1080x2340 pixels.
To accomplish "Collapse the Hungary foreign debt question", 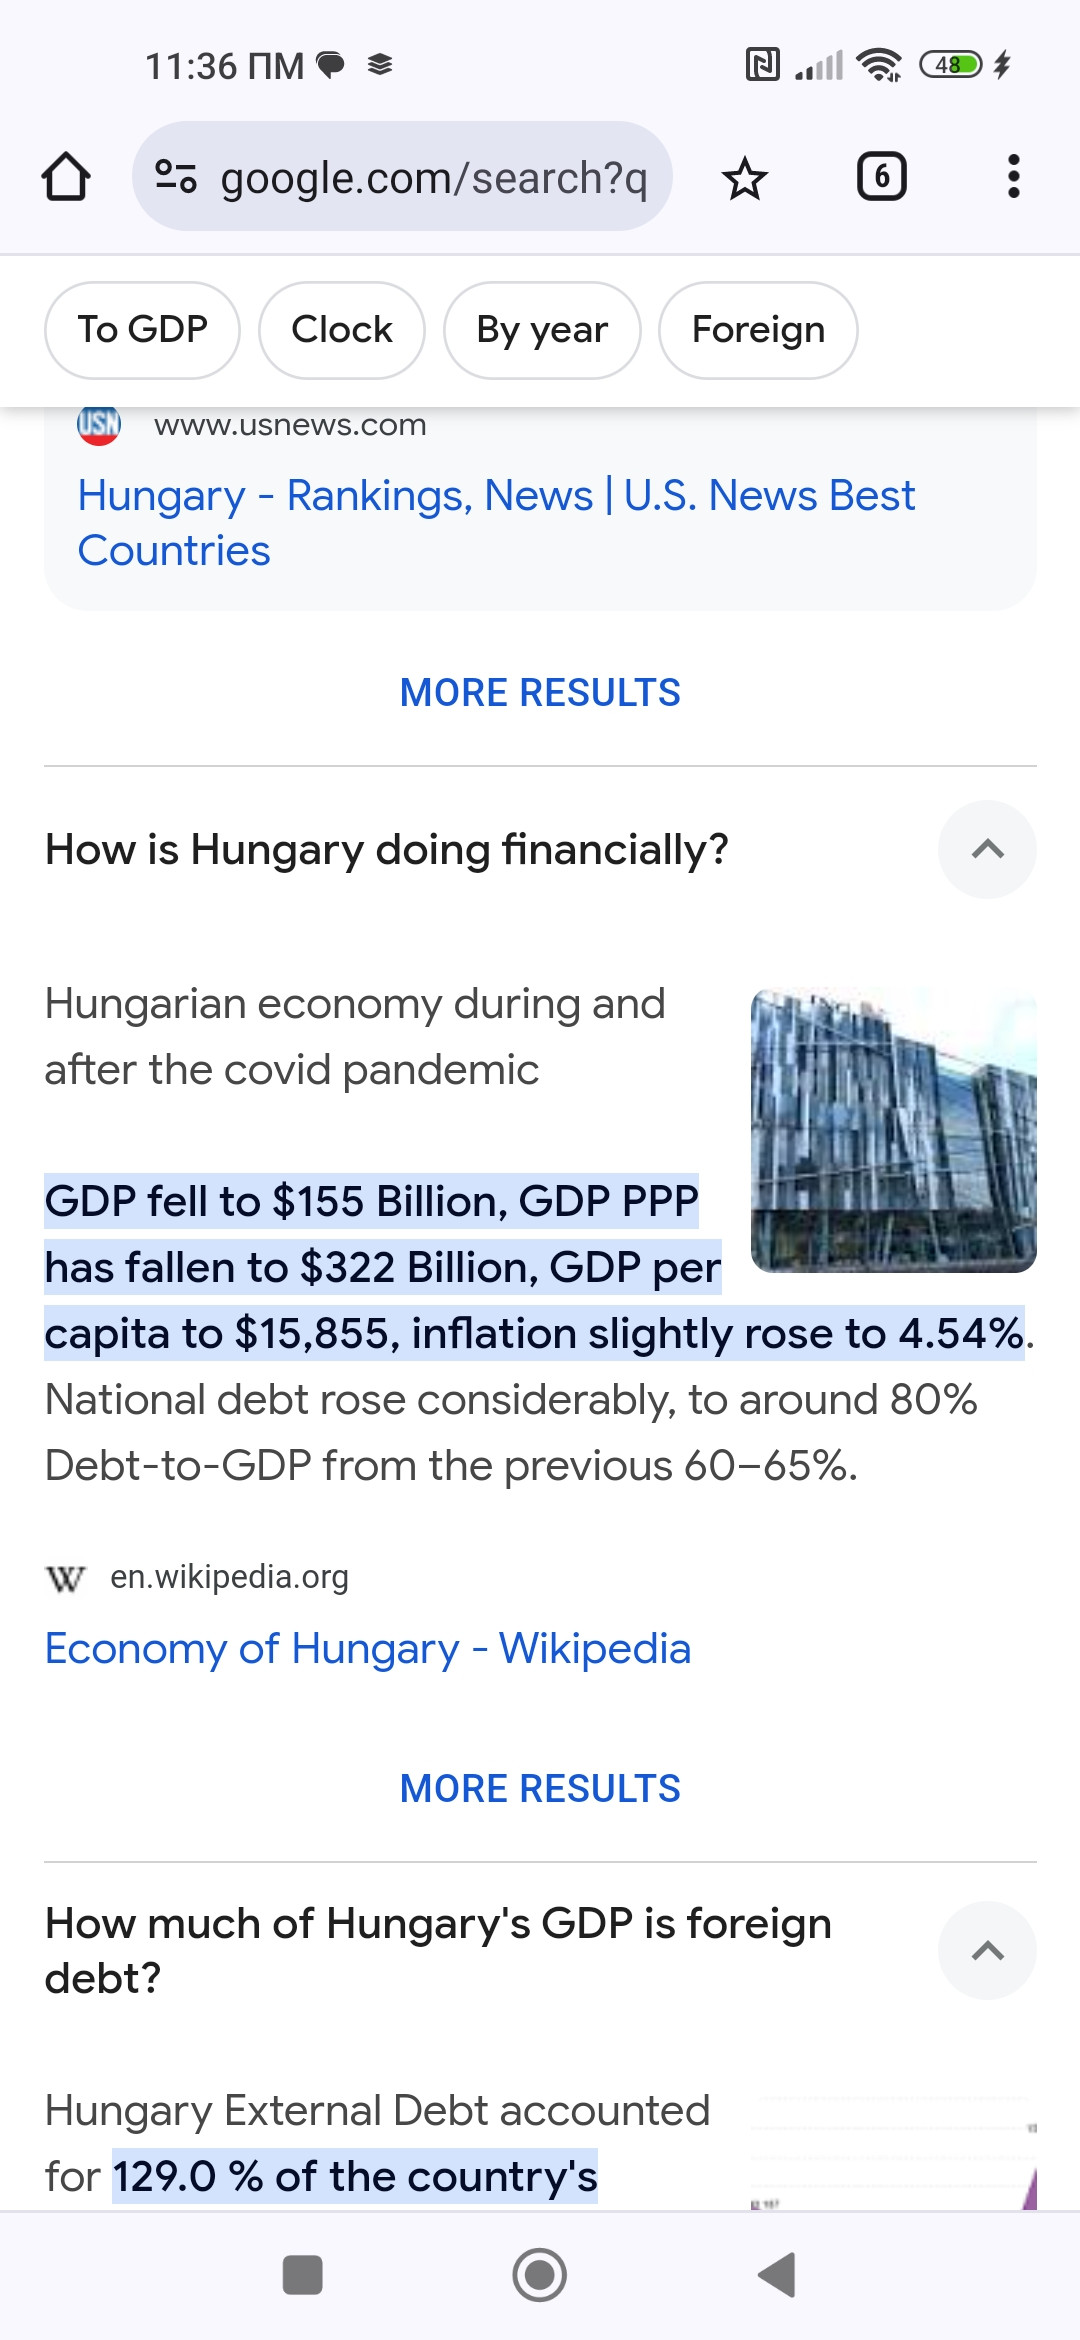I will [x=986, y=1950].
